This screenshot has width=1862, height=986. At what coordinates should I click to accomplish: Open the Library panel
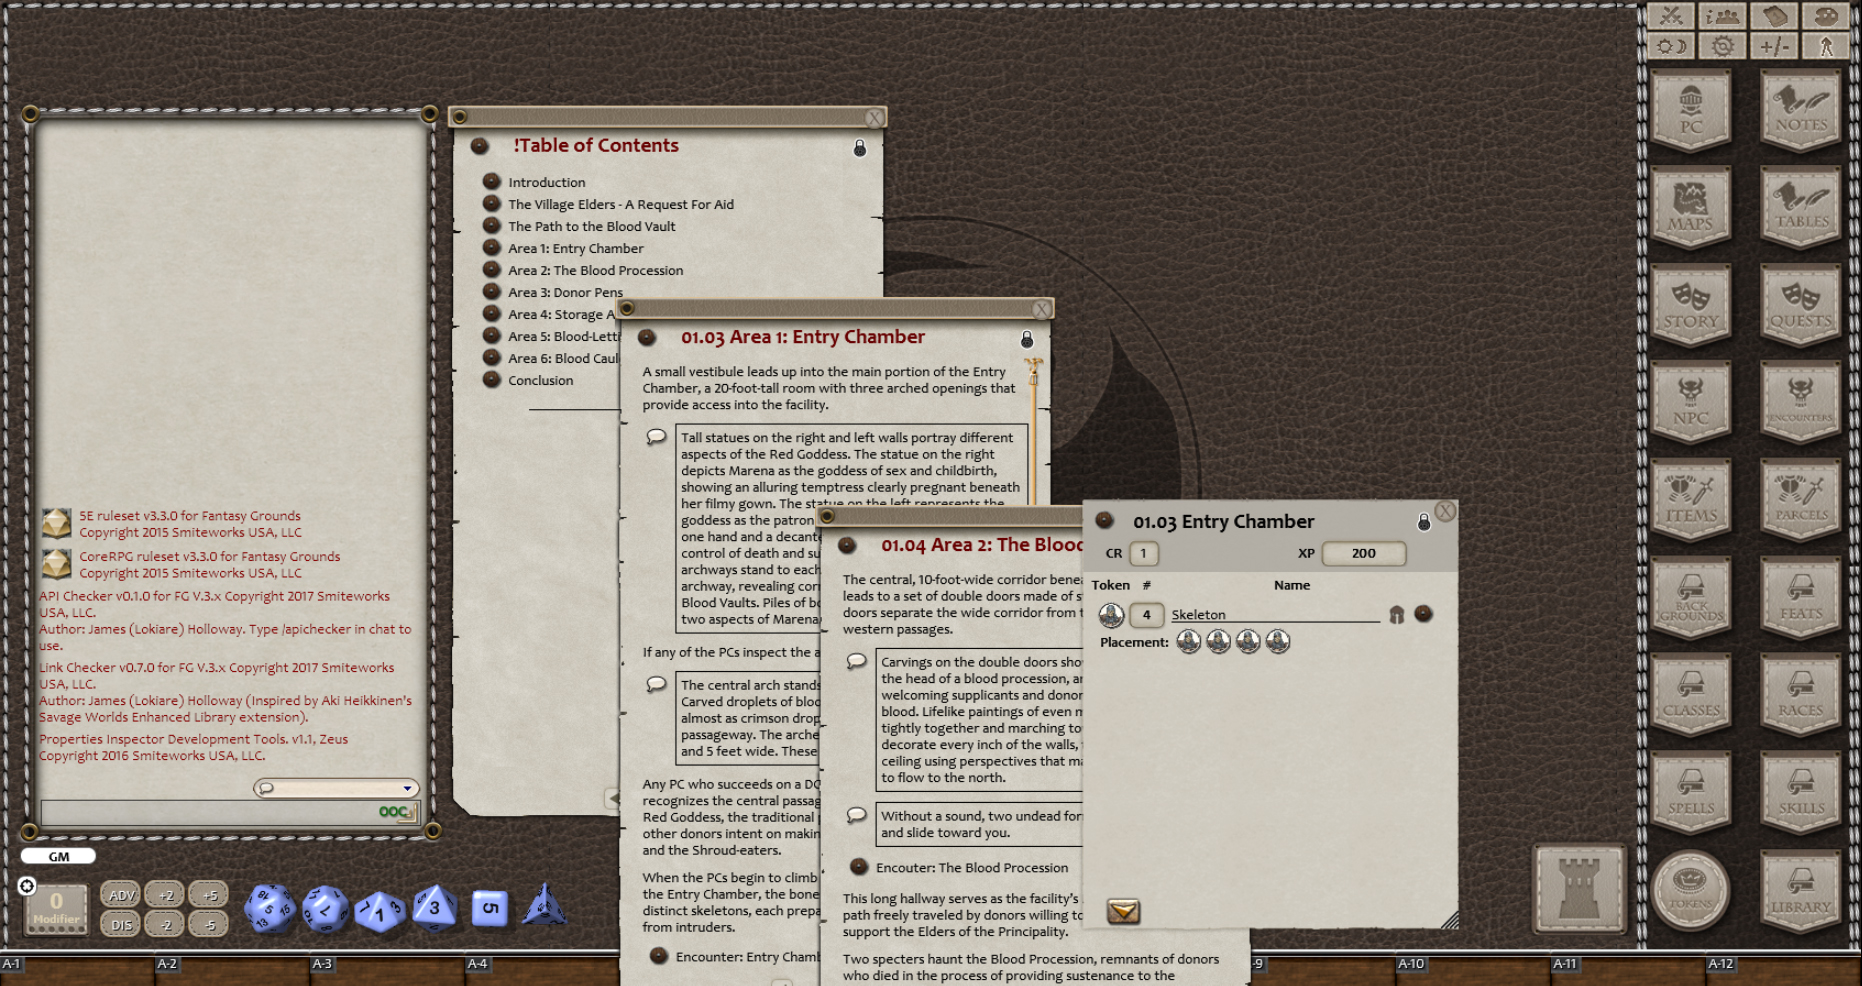click(1800, 890)
